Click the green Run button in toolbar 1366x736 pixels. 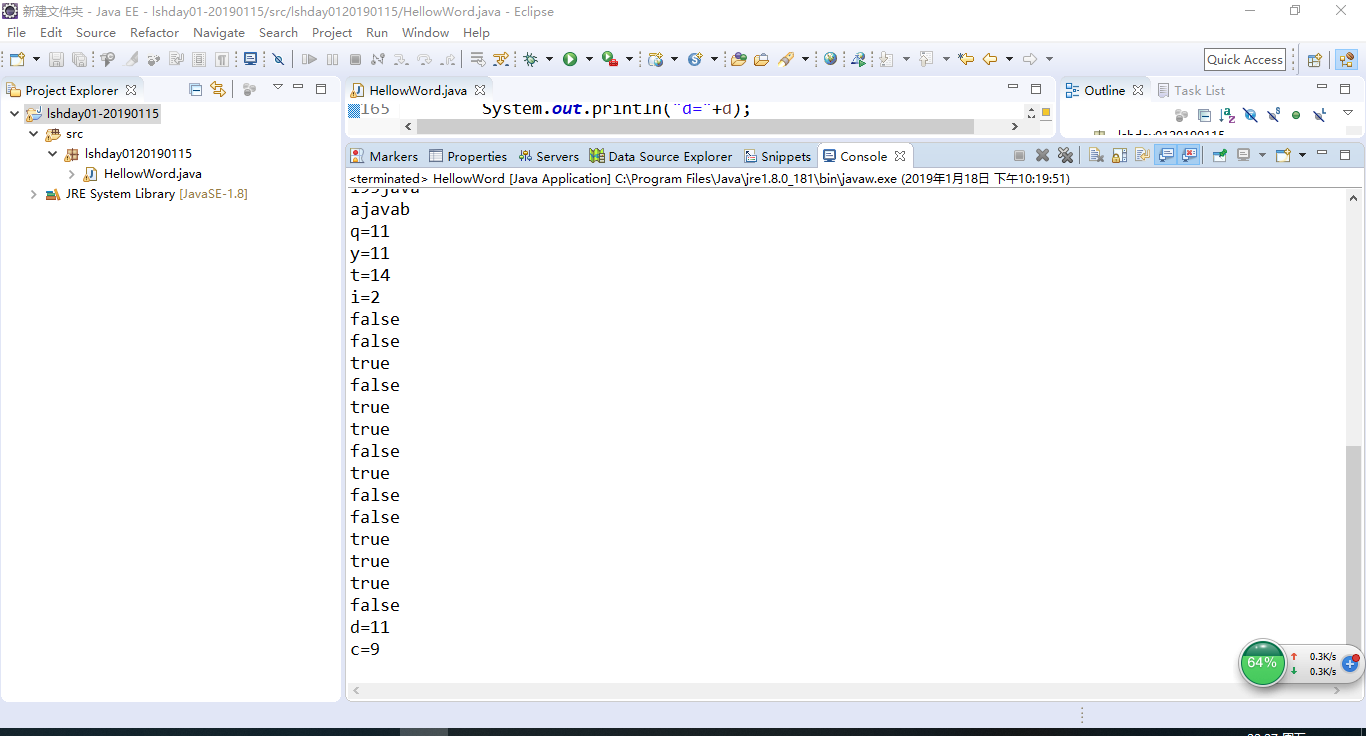tap(569, 60)
